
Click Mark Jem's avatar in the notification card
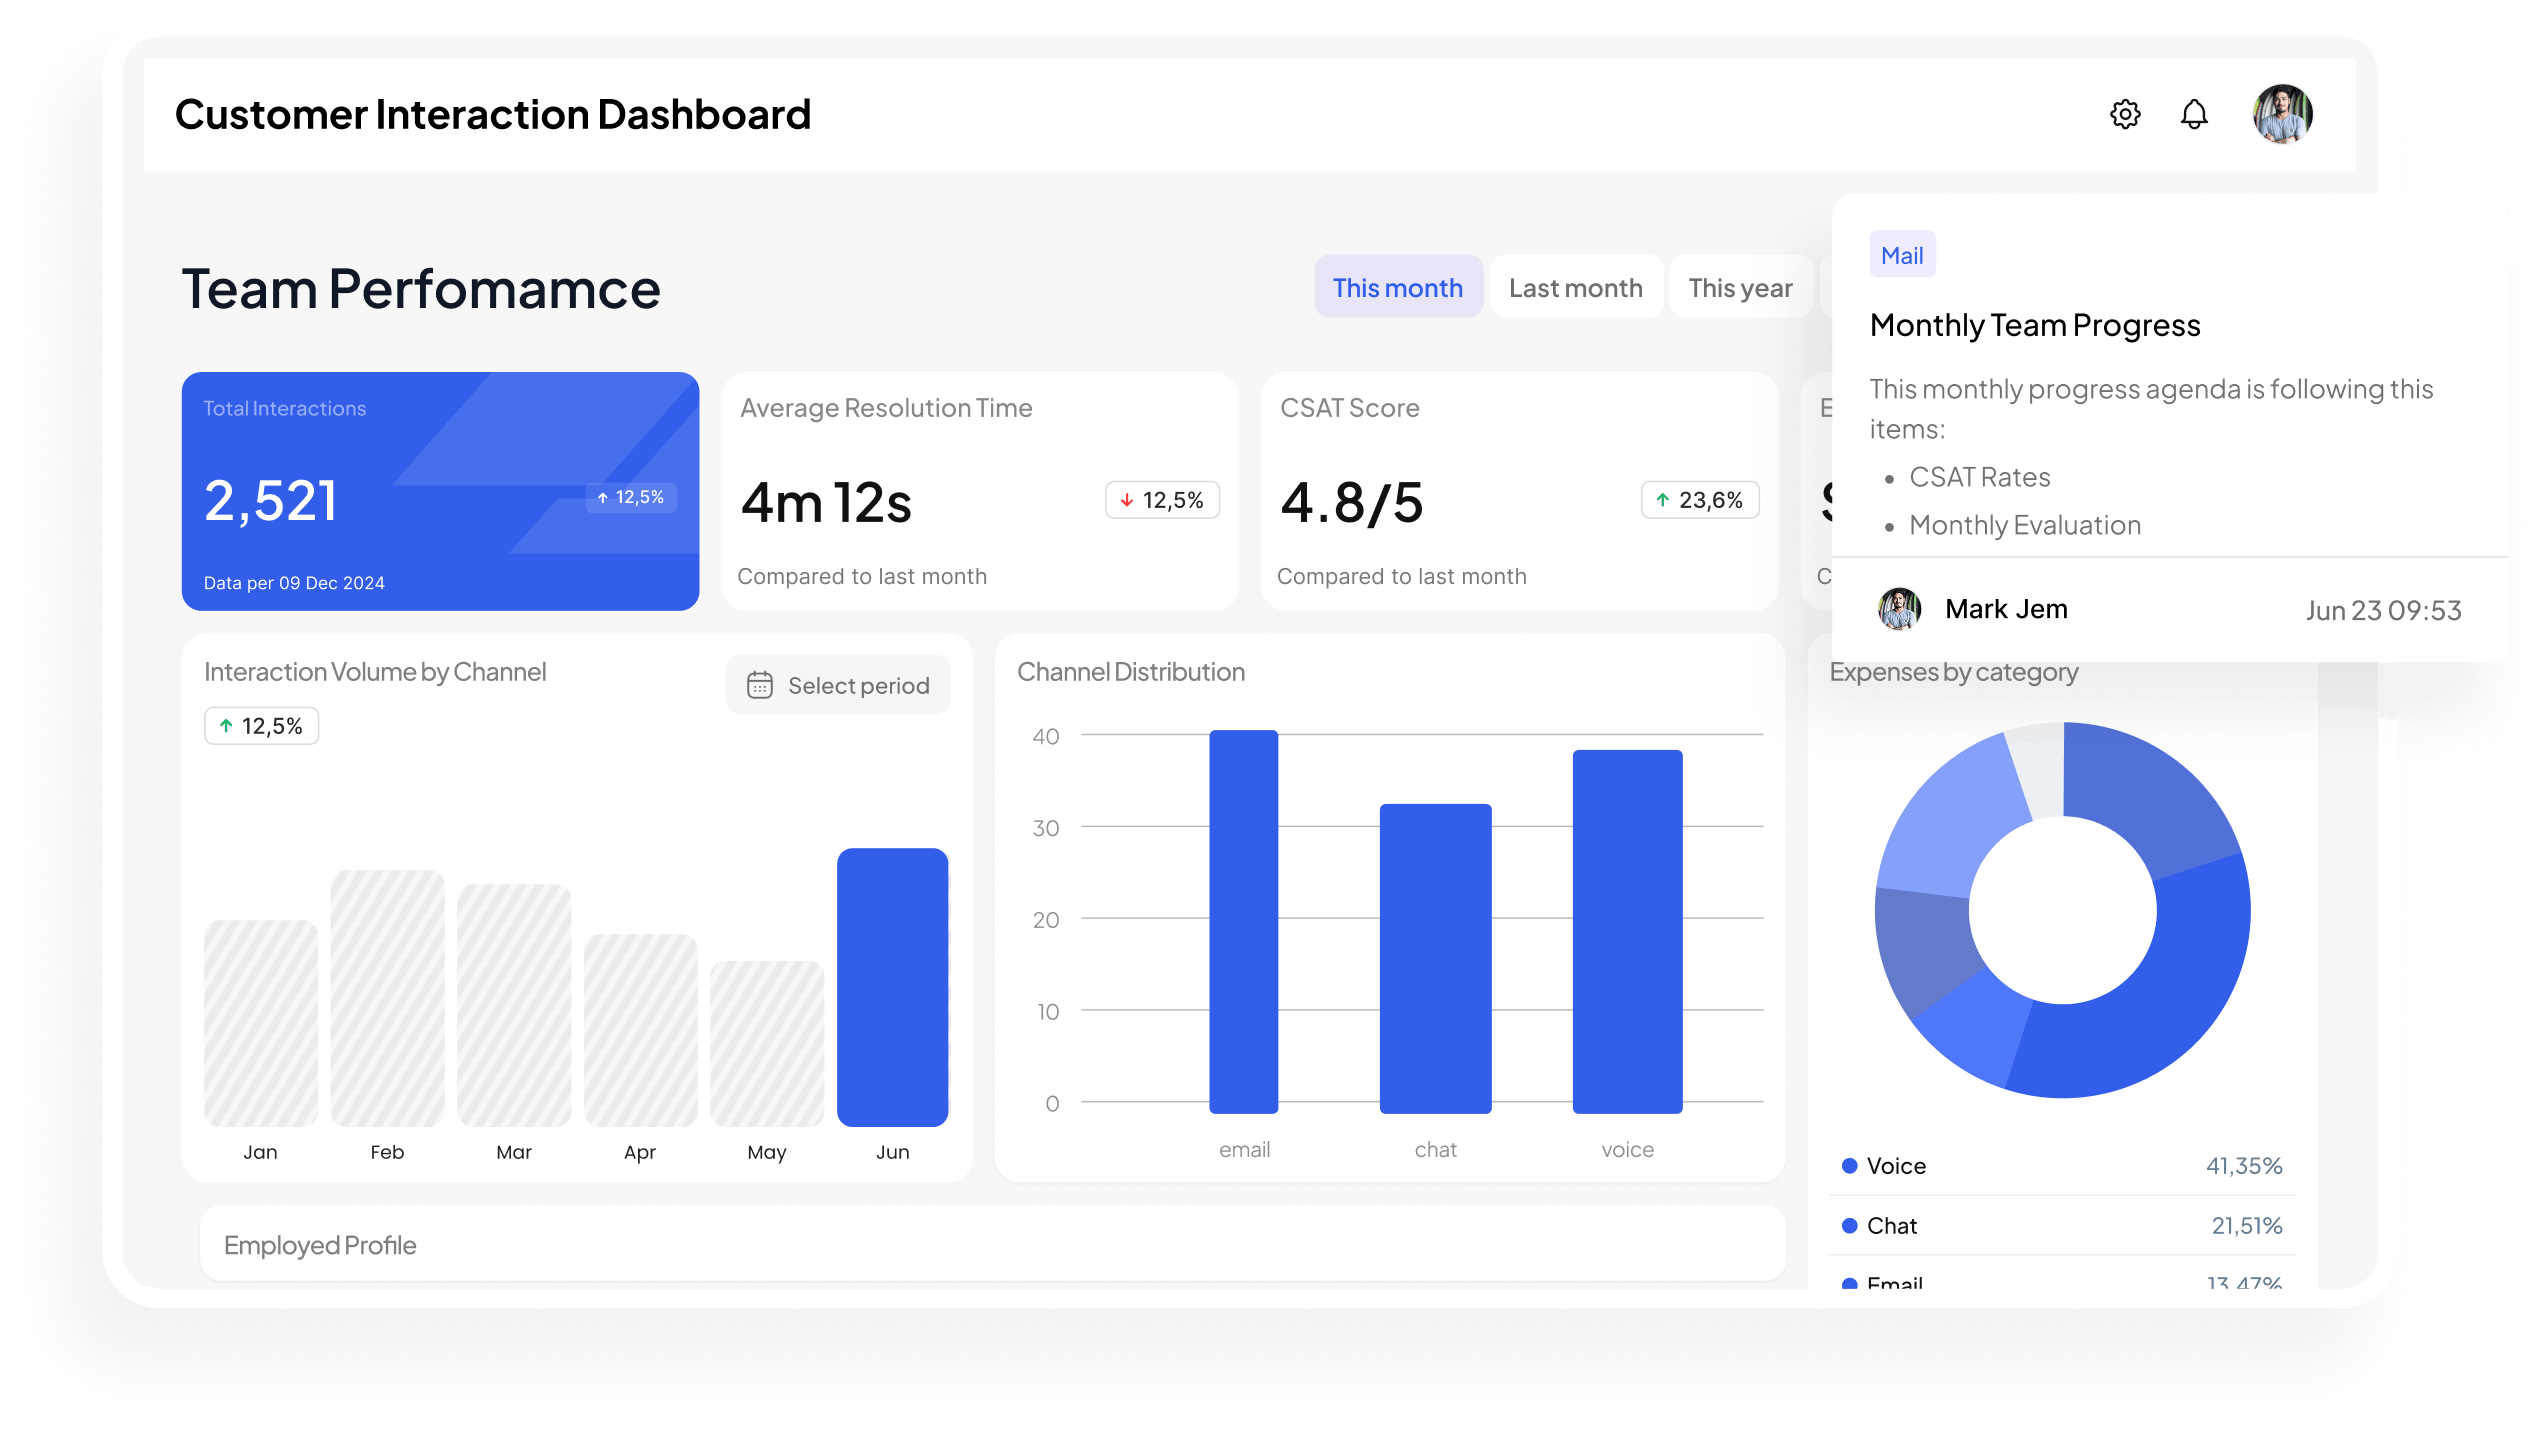point(1898,609)
